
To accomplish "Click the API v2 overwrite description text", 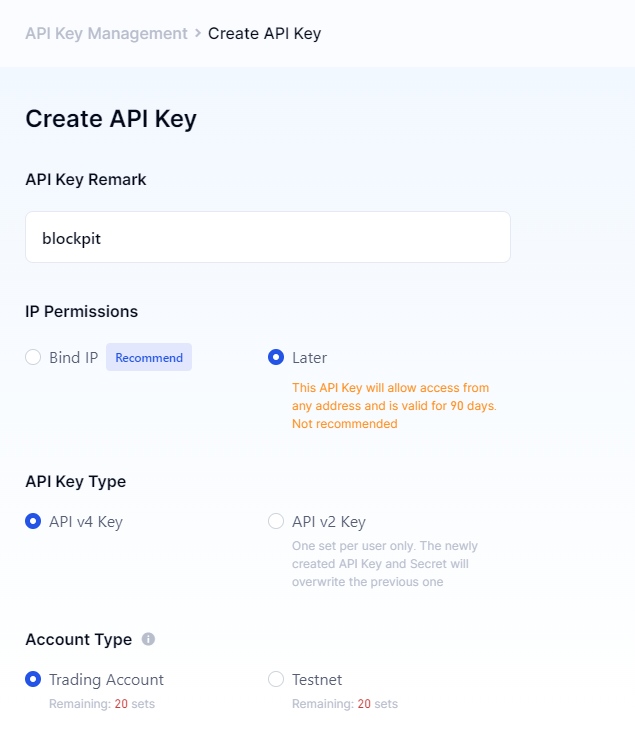I will pyautogui.click(x=384, y=564).
